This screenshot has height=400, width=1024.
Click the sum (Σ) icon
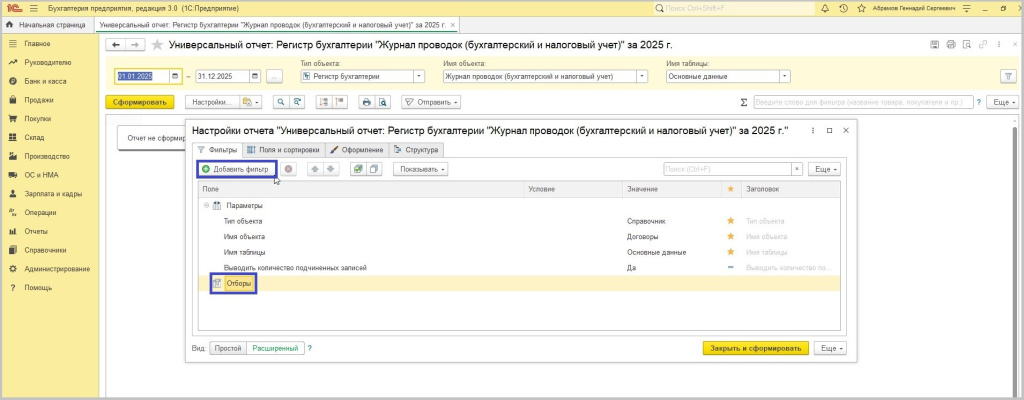coord(743,102)
